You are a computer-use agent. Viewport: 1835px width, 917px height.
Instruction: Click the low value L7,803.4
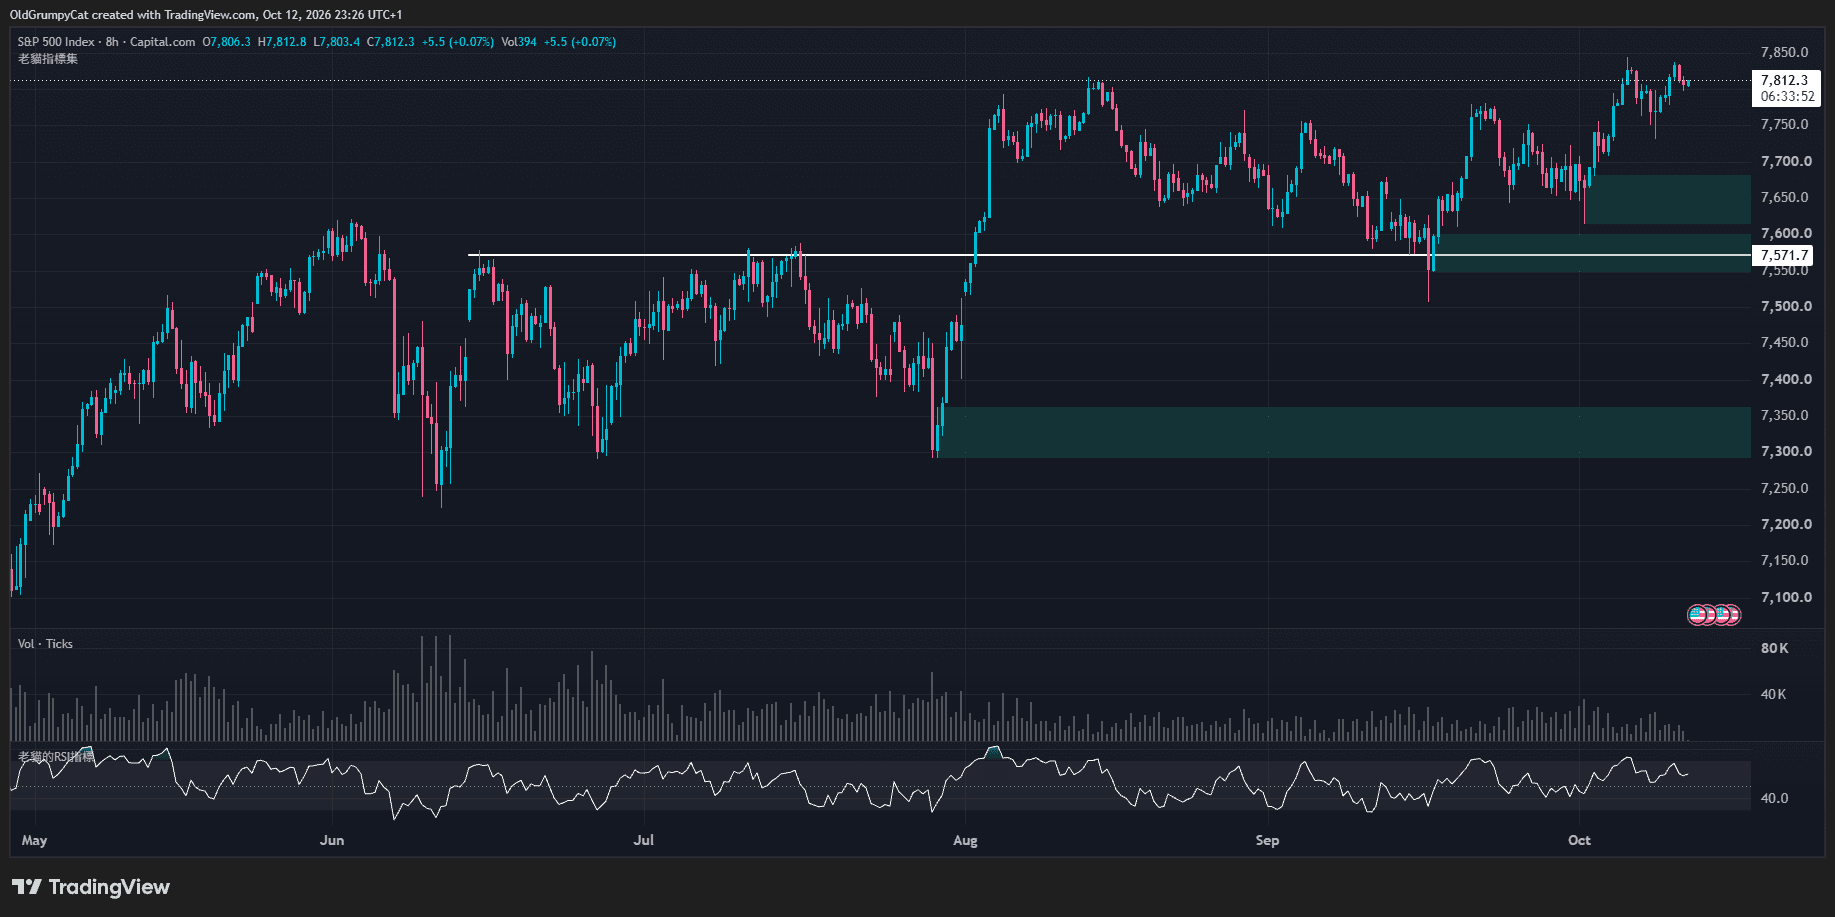pyautogui.click(x=337, y=42)
